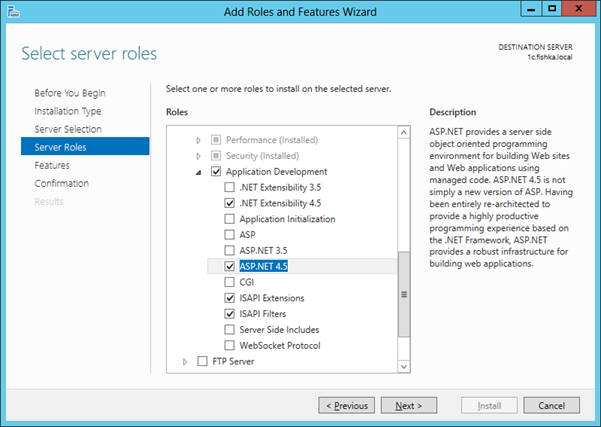
Task: Click the Cancel button
Action: point(551,405)
